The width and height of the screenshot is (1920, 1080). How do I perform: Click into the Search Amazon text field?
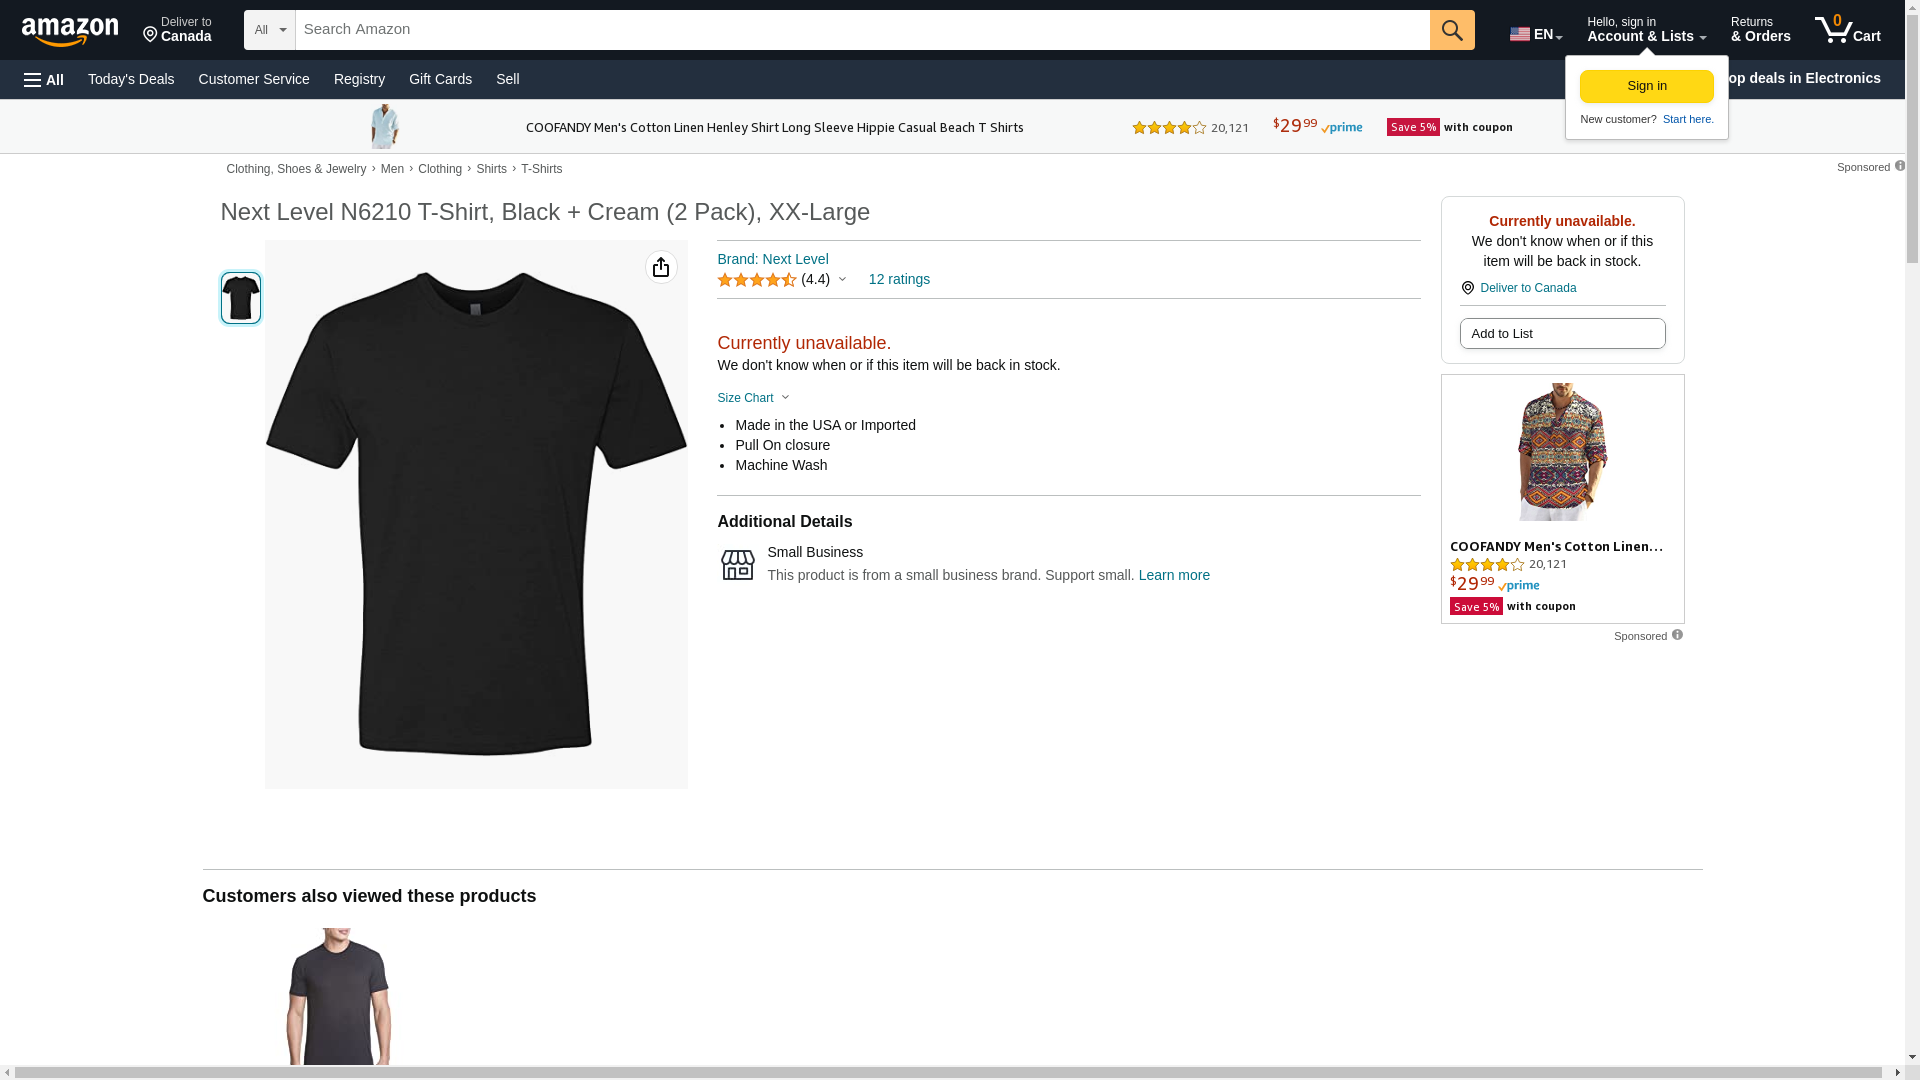860,30
